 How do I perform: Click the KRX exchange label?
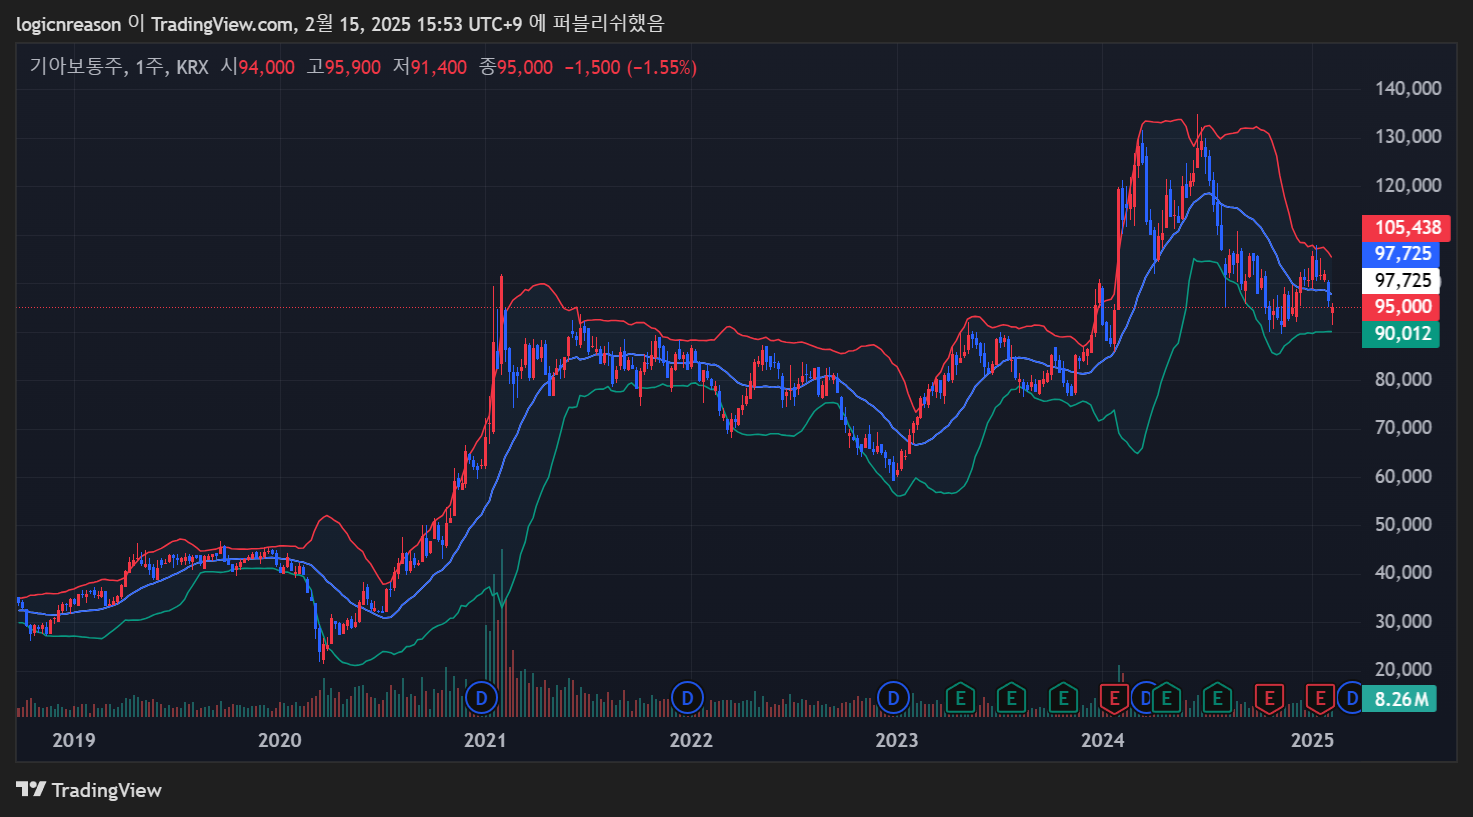pyautogui.click(x=192, y=67)
